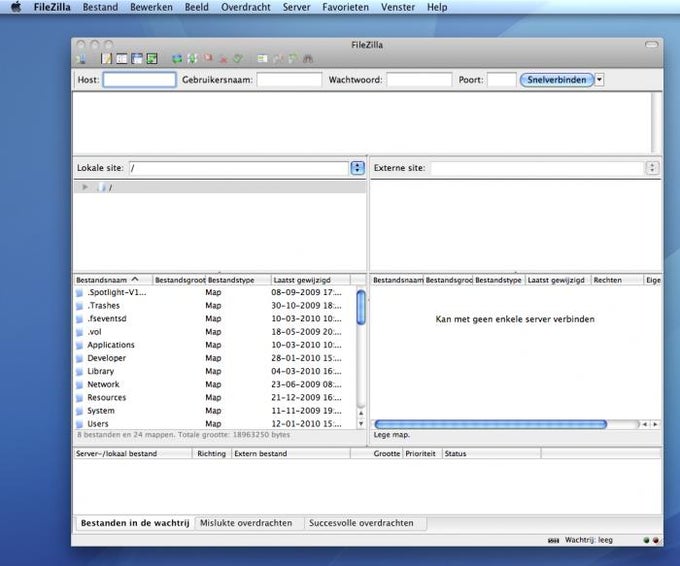Click the folder icon beside .Trashes
Screen dimensions: 680x566
coord(79,306)
